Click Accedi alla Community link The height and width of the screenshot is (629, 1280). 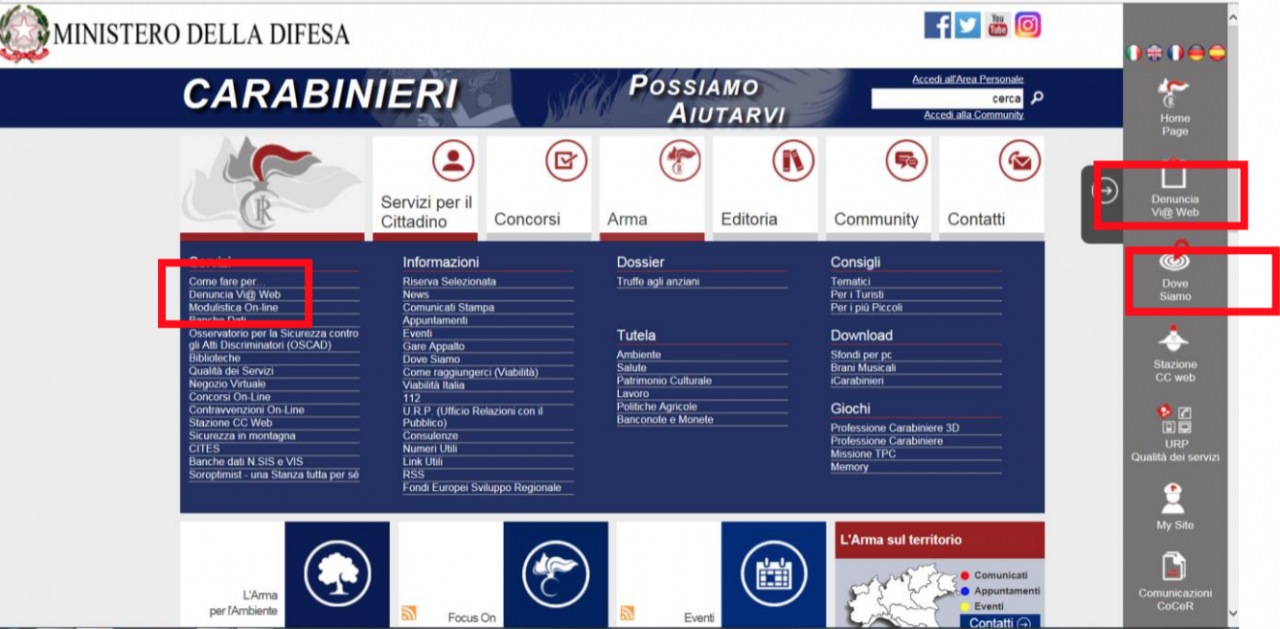coord(974,115)
